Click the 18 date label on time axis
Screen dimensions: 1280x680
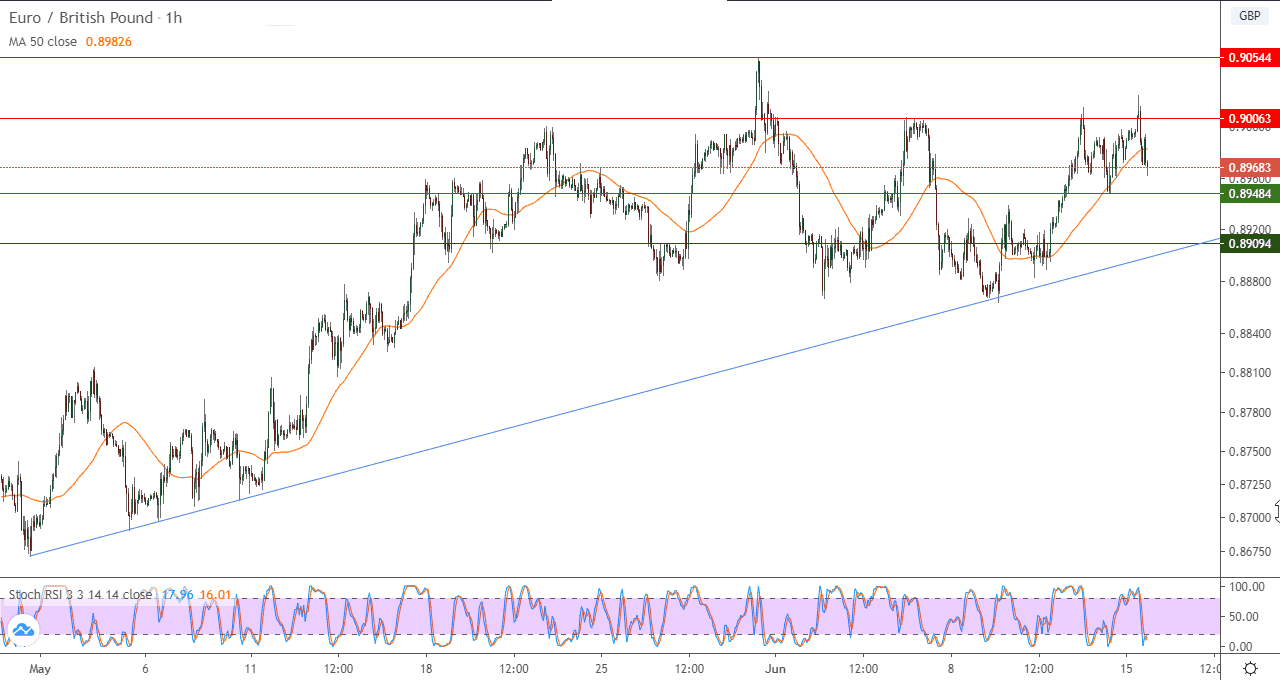pyautogui.click(x=426, y=668)
